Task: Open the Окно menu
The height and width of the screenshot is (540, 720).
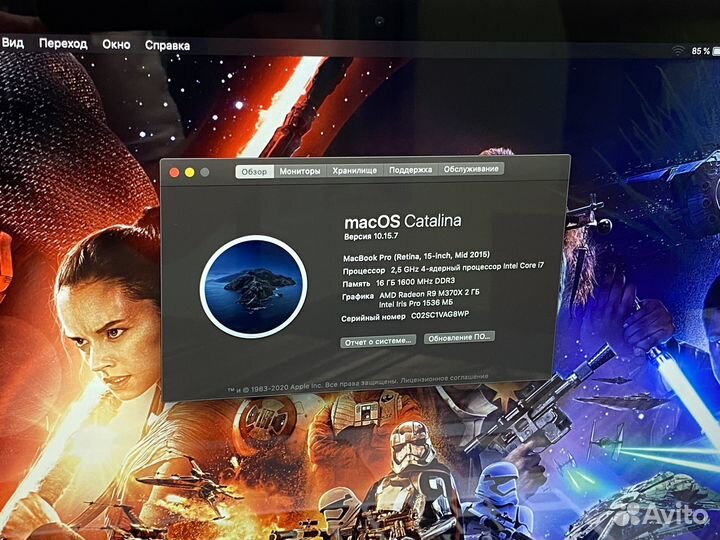Action: [x=116, y=45]
